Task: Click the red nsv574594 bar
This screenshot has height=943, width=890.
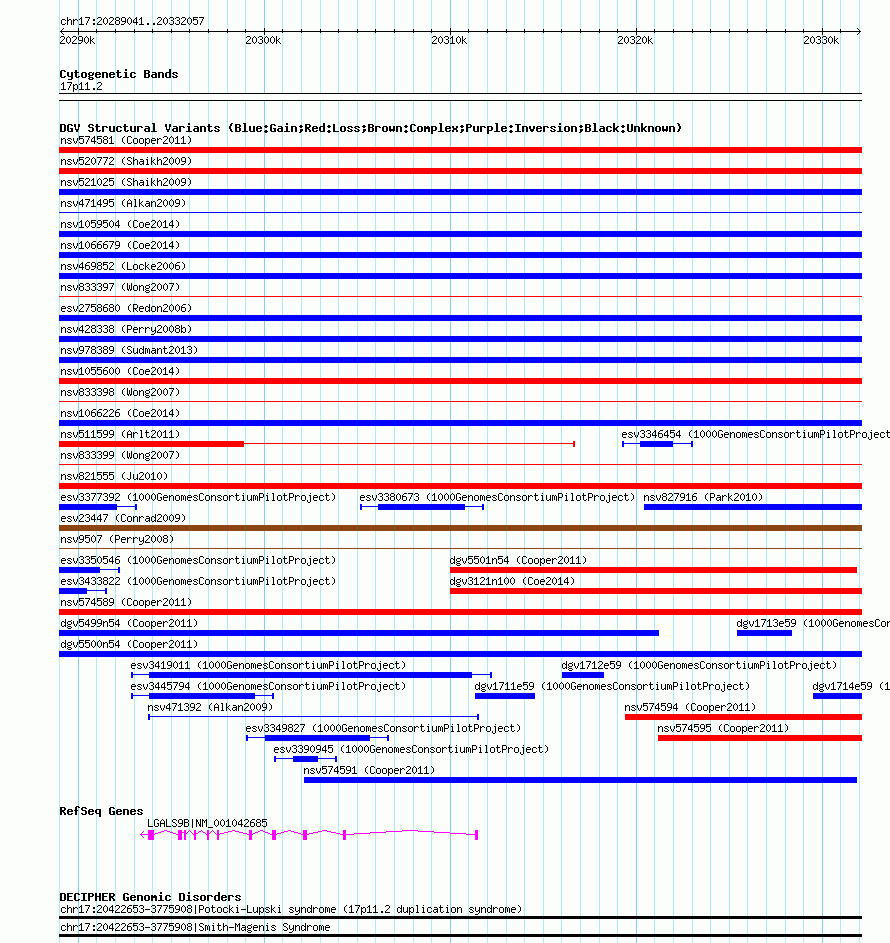Action: (743, 717)
